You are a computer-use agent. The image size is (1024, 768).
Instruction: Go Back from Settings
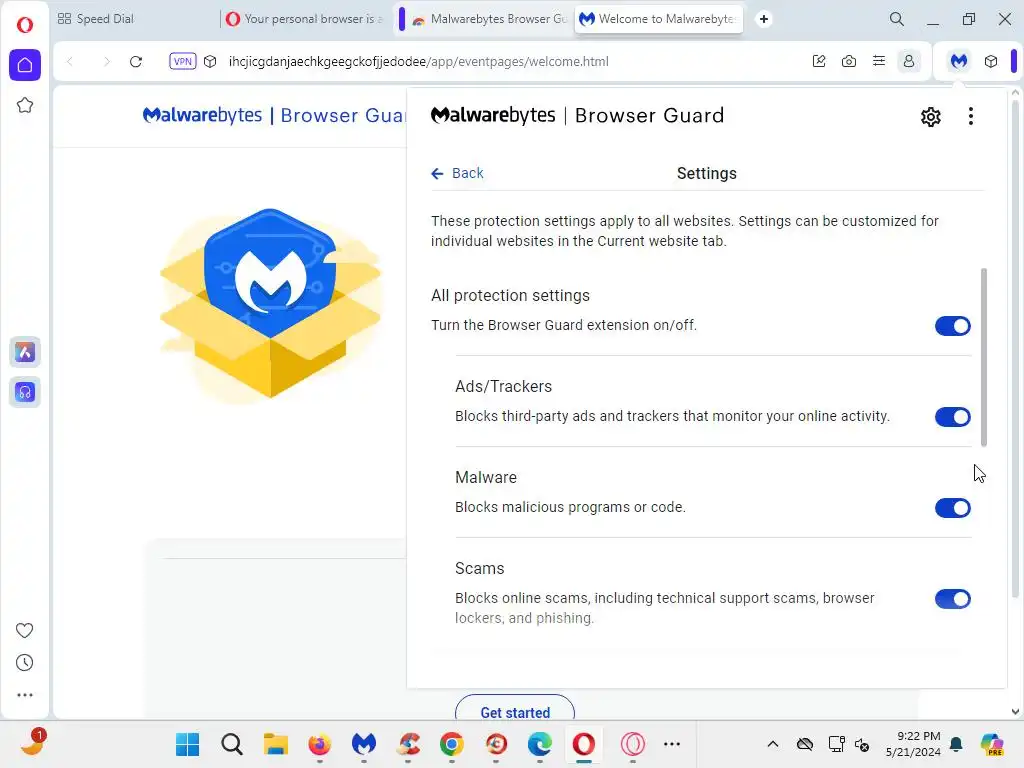[457, 173]
